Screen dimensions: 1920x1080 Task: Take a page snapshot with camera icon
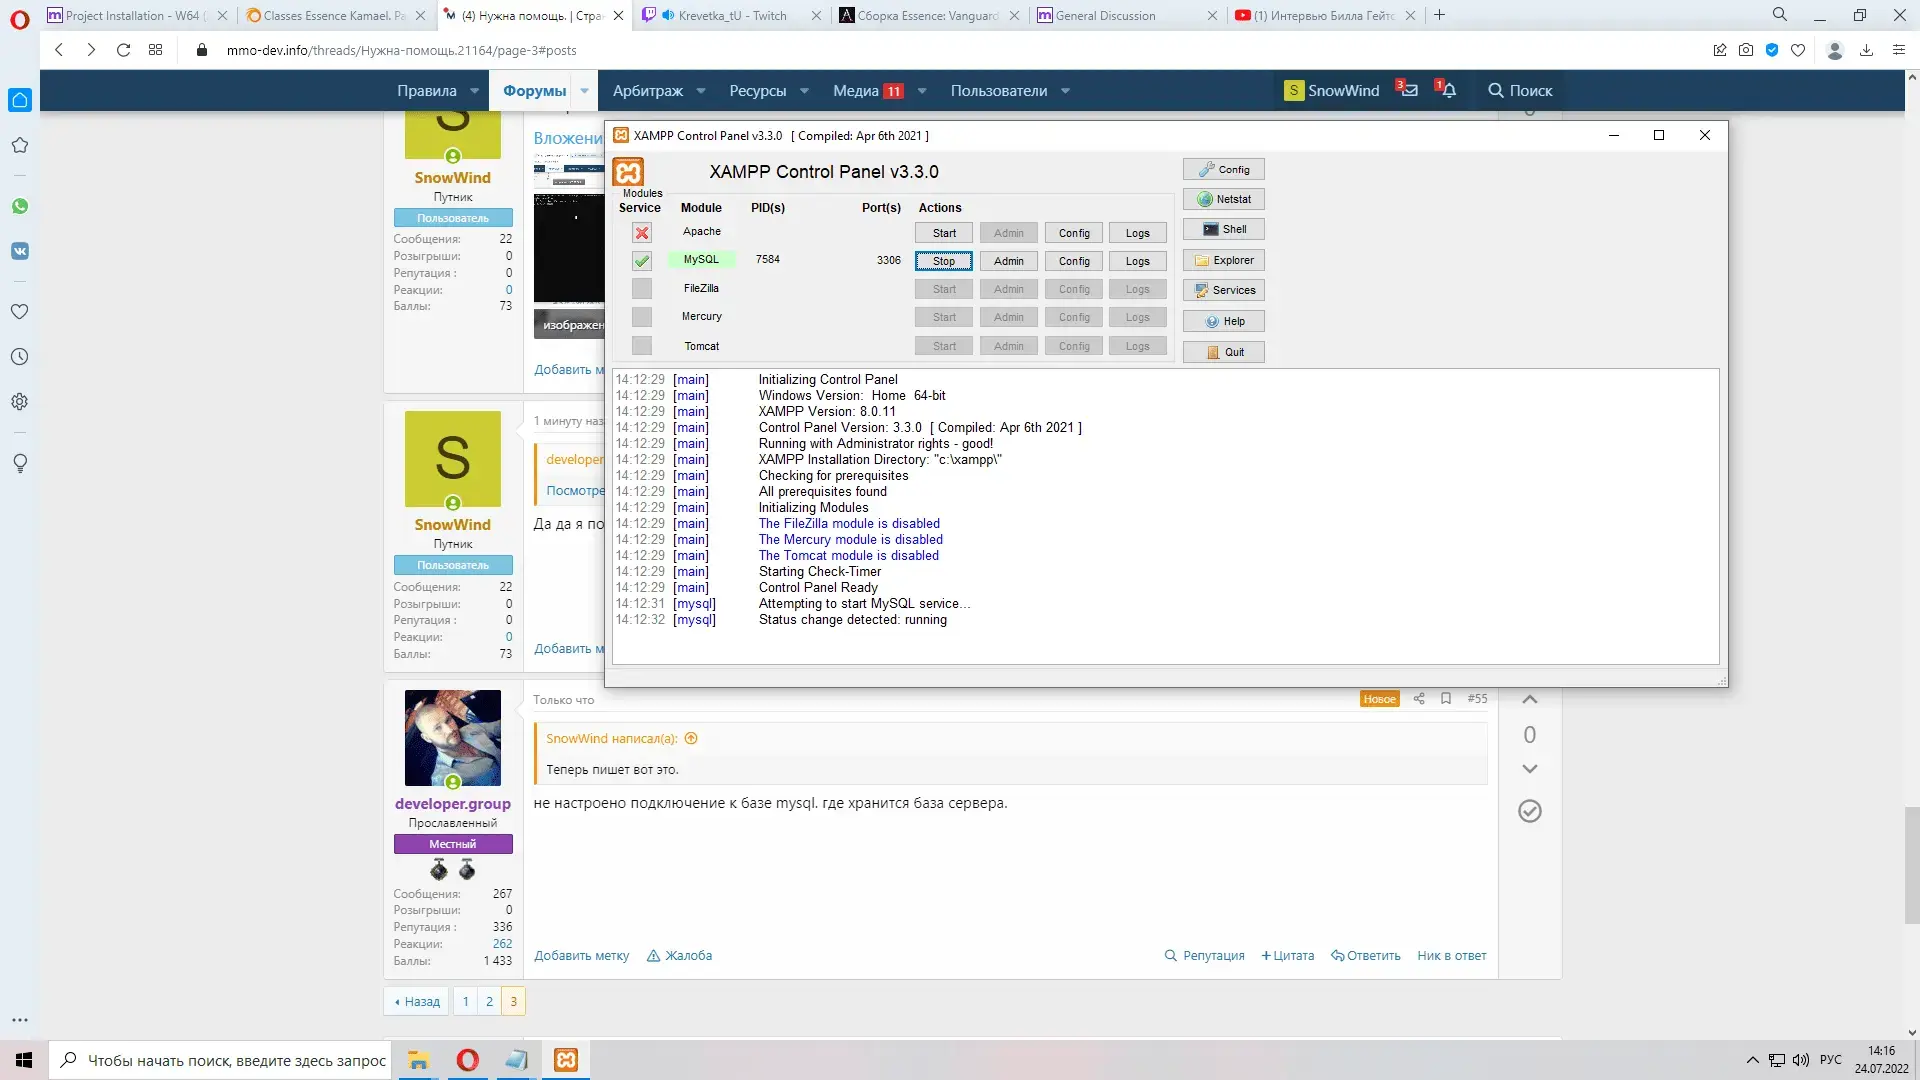pyautogui.click(x=1746, y=50)
